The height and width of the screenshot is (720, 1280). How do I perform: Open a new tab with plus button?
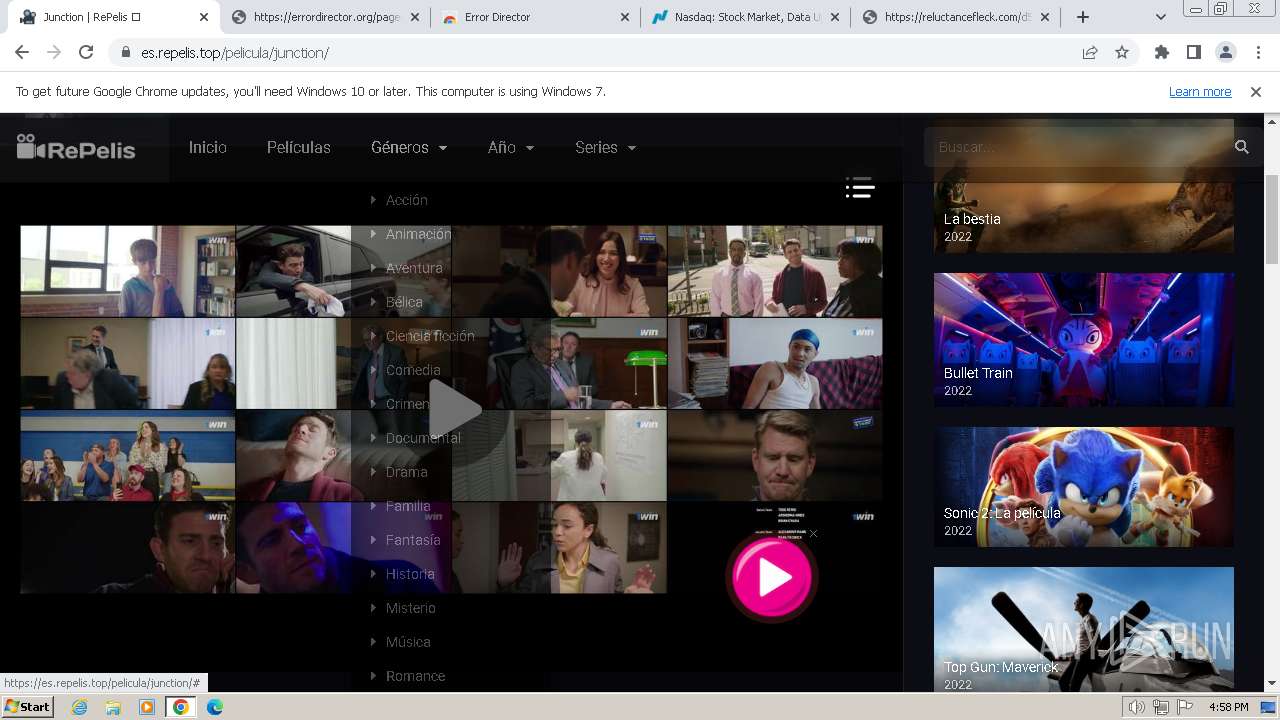[1082, 17]
